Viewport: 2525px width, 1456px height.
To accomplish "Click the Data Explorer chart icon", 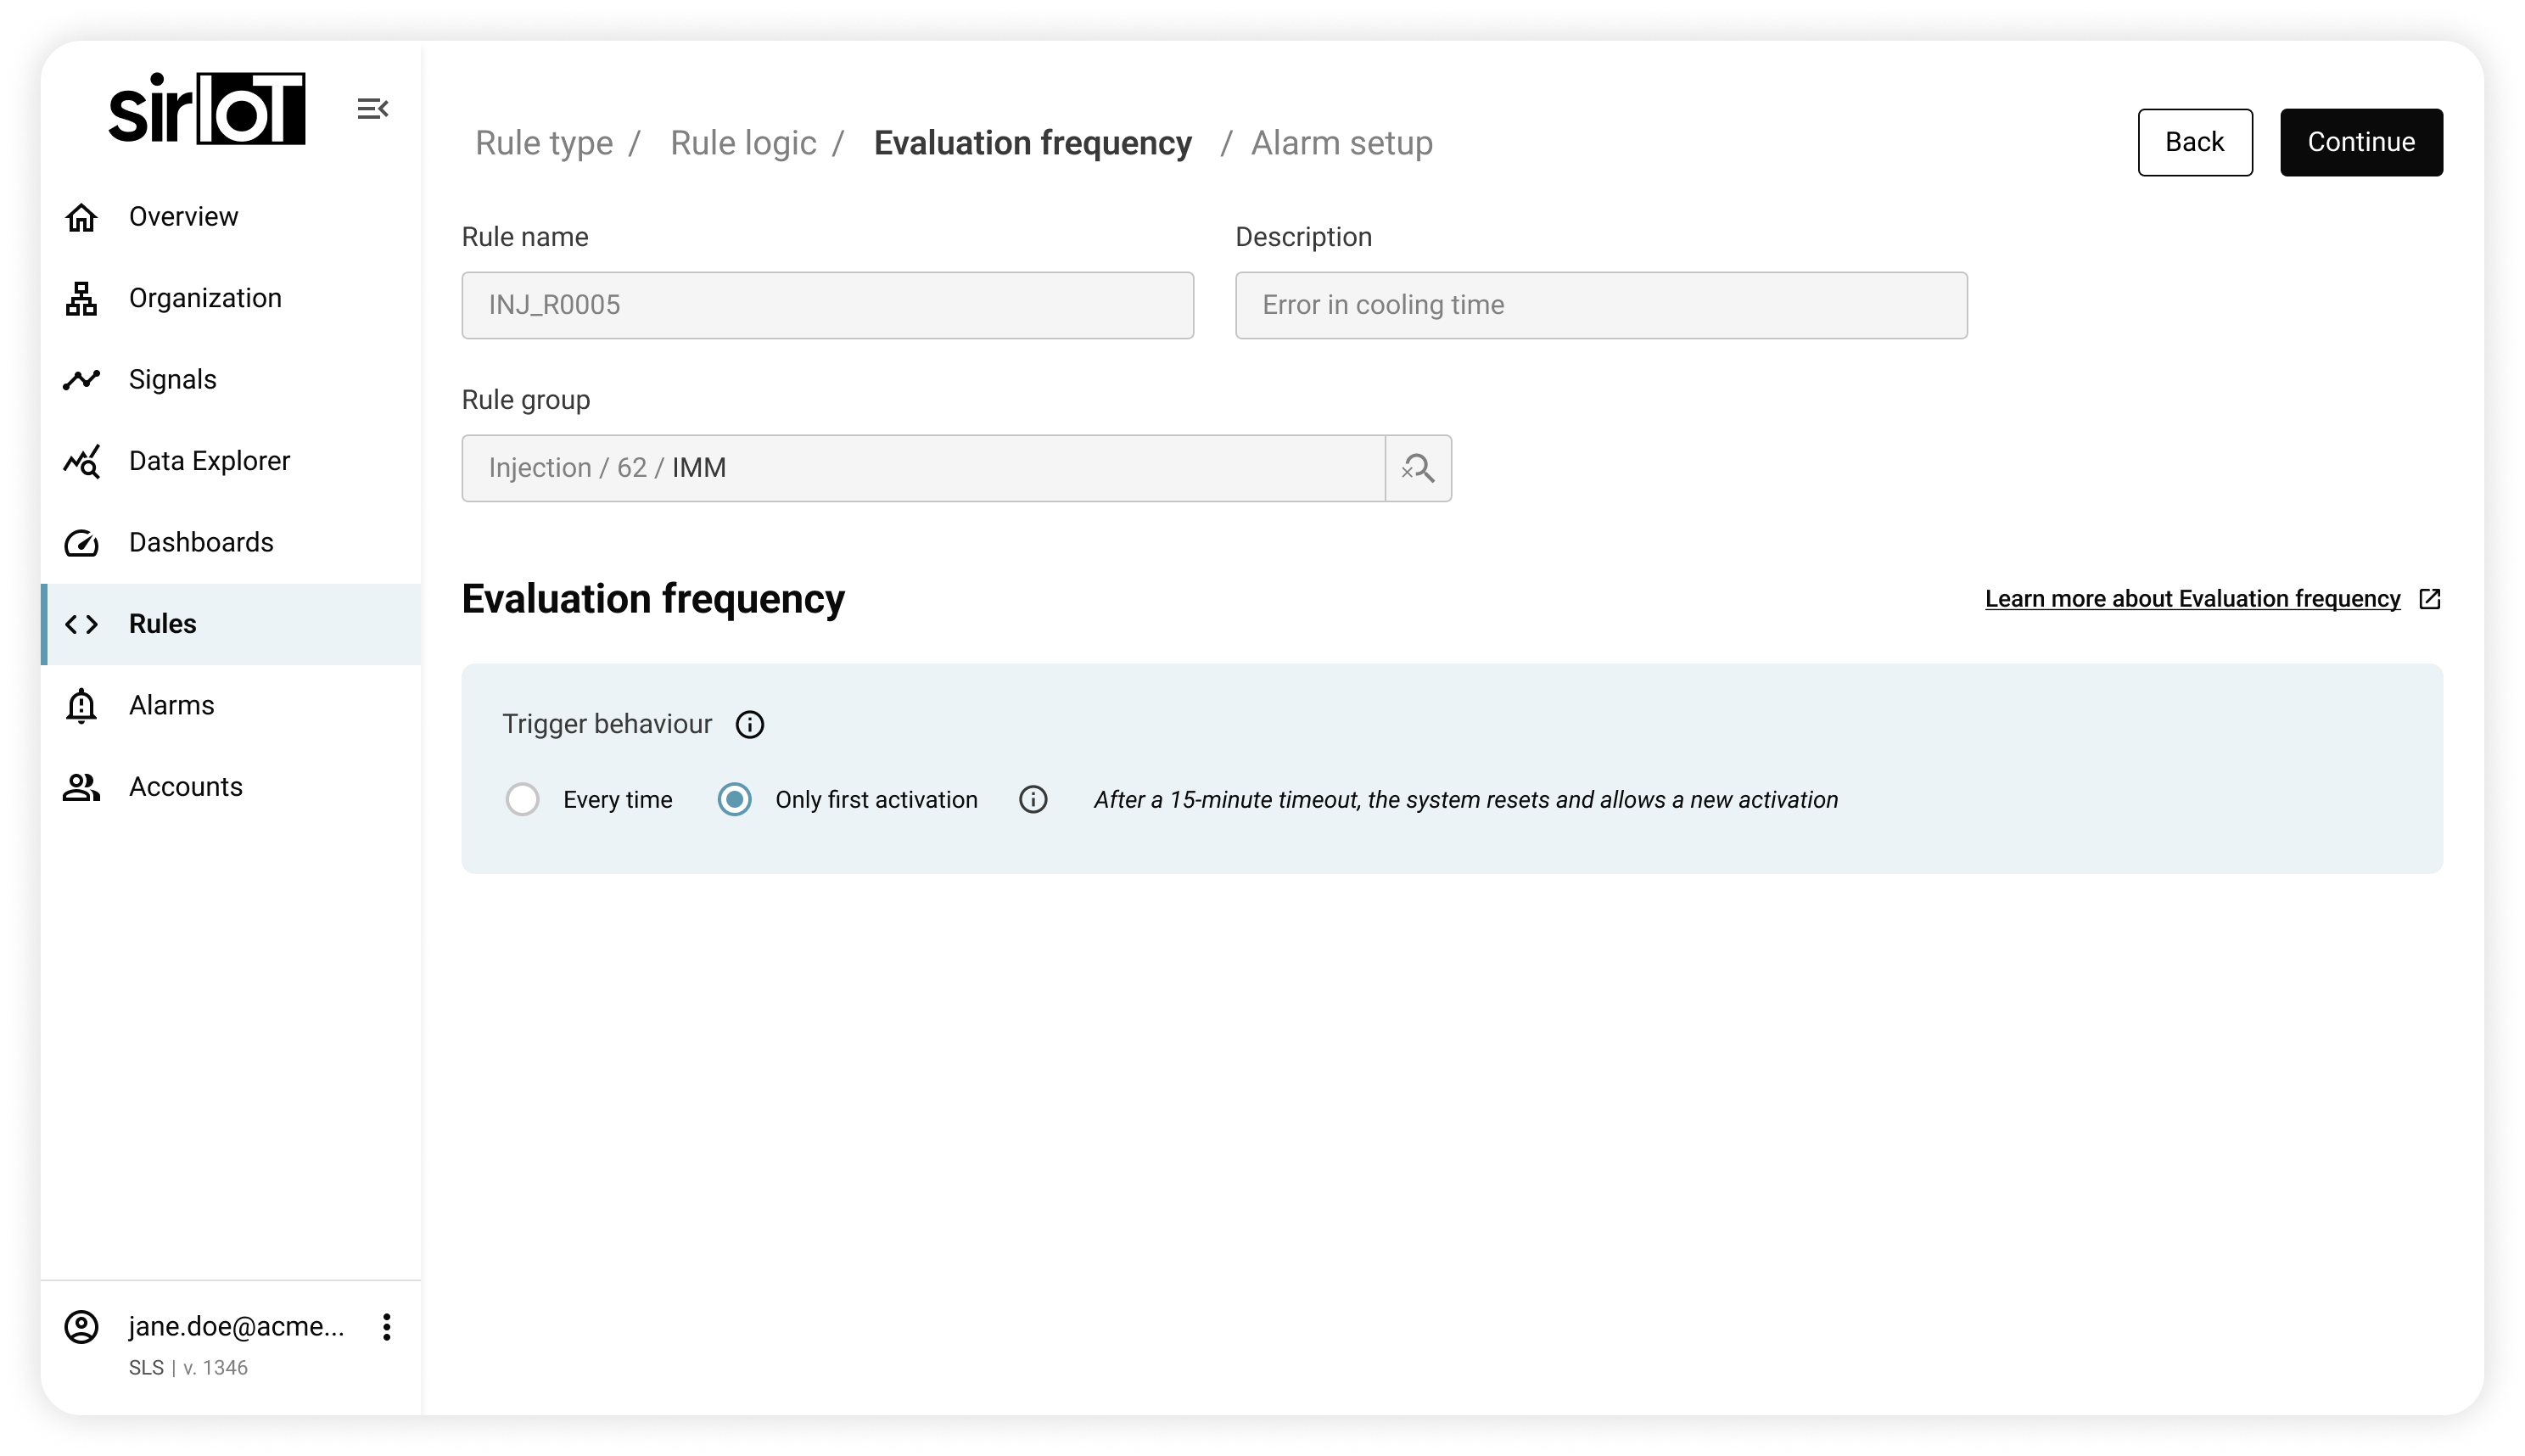I will [x=81, y=461].
